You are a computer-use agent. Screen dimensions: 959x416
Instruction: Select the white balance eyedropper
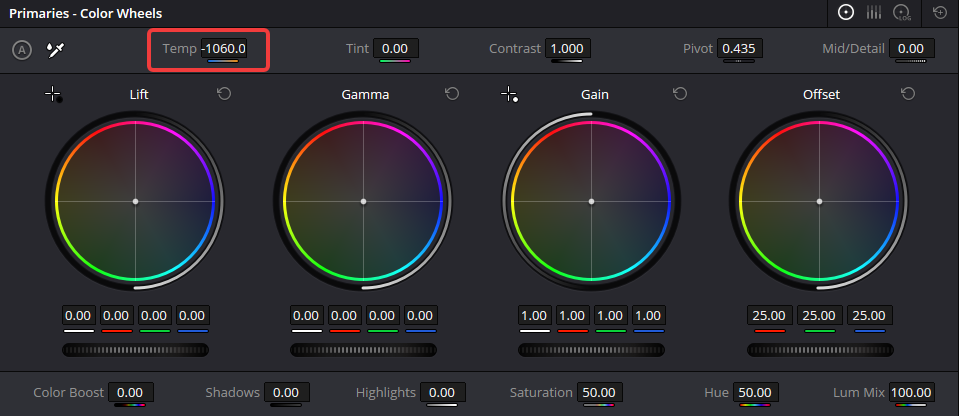click(56, 50)
